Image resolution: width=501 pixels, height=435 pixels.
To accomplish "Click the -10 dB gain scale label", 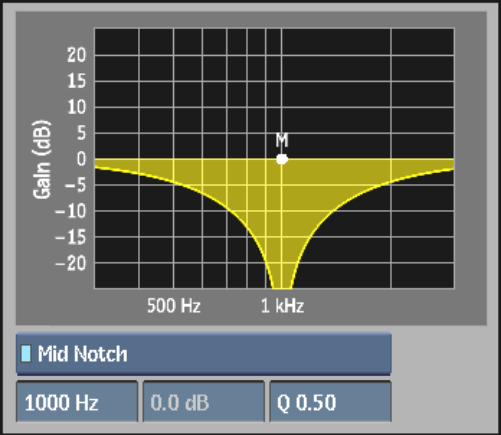I will tap(70, 211).
